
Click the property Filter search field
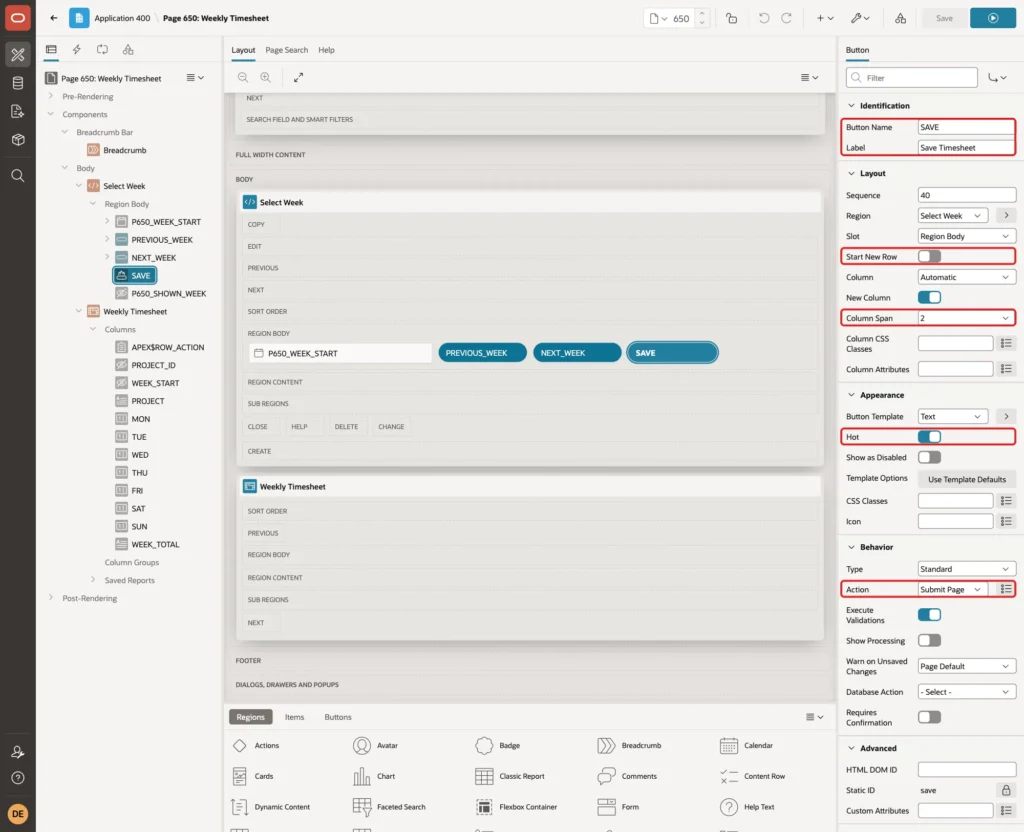click(912, 78)
